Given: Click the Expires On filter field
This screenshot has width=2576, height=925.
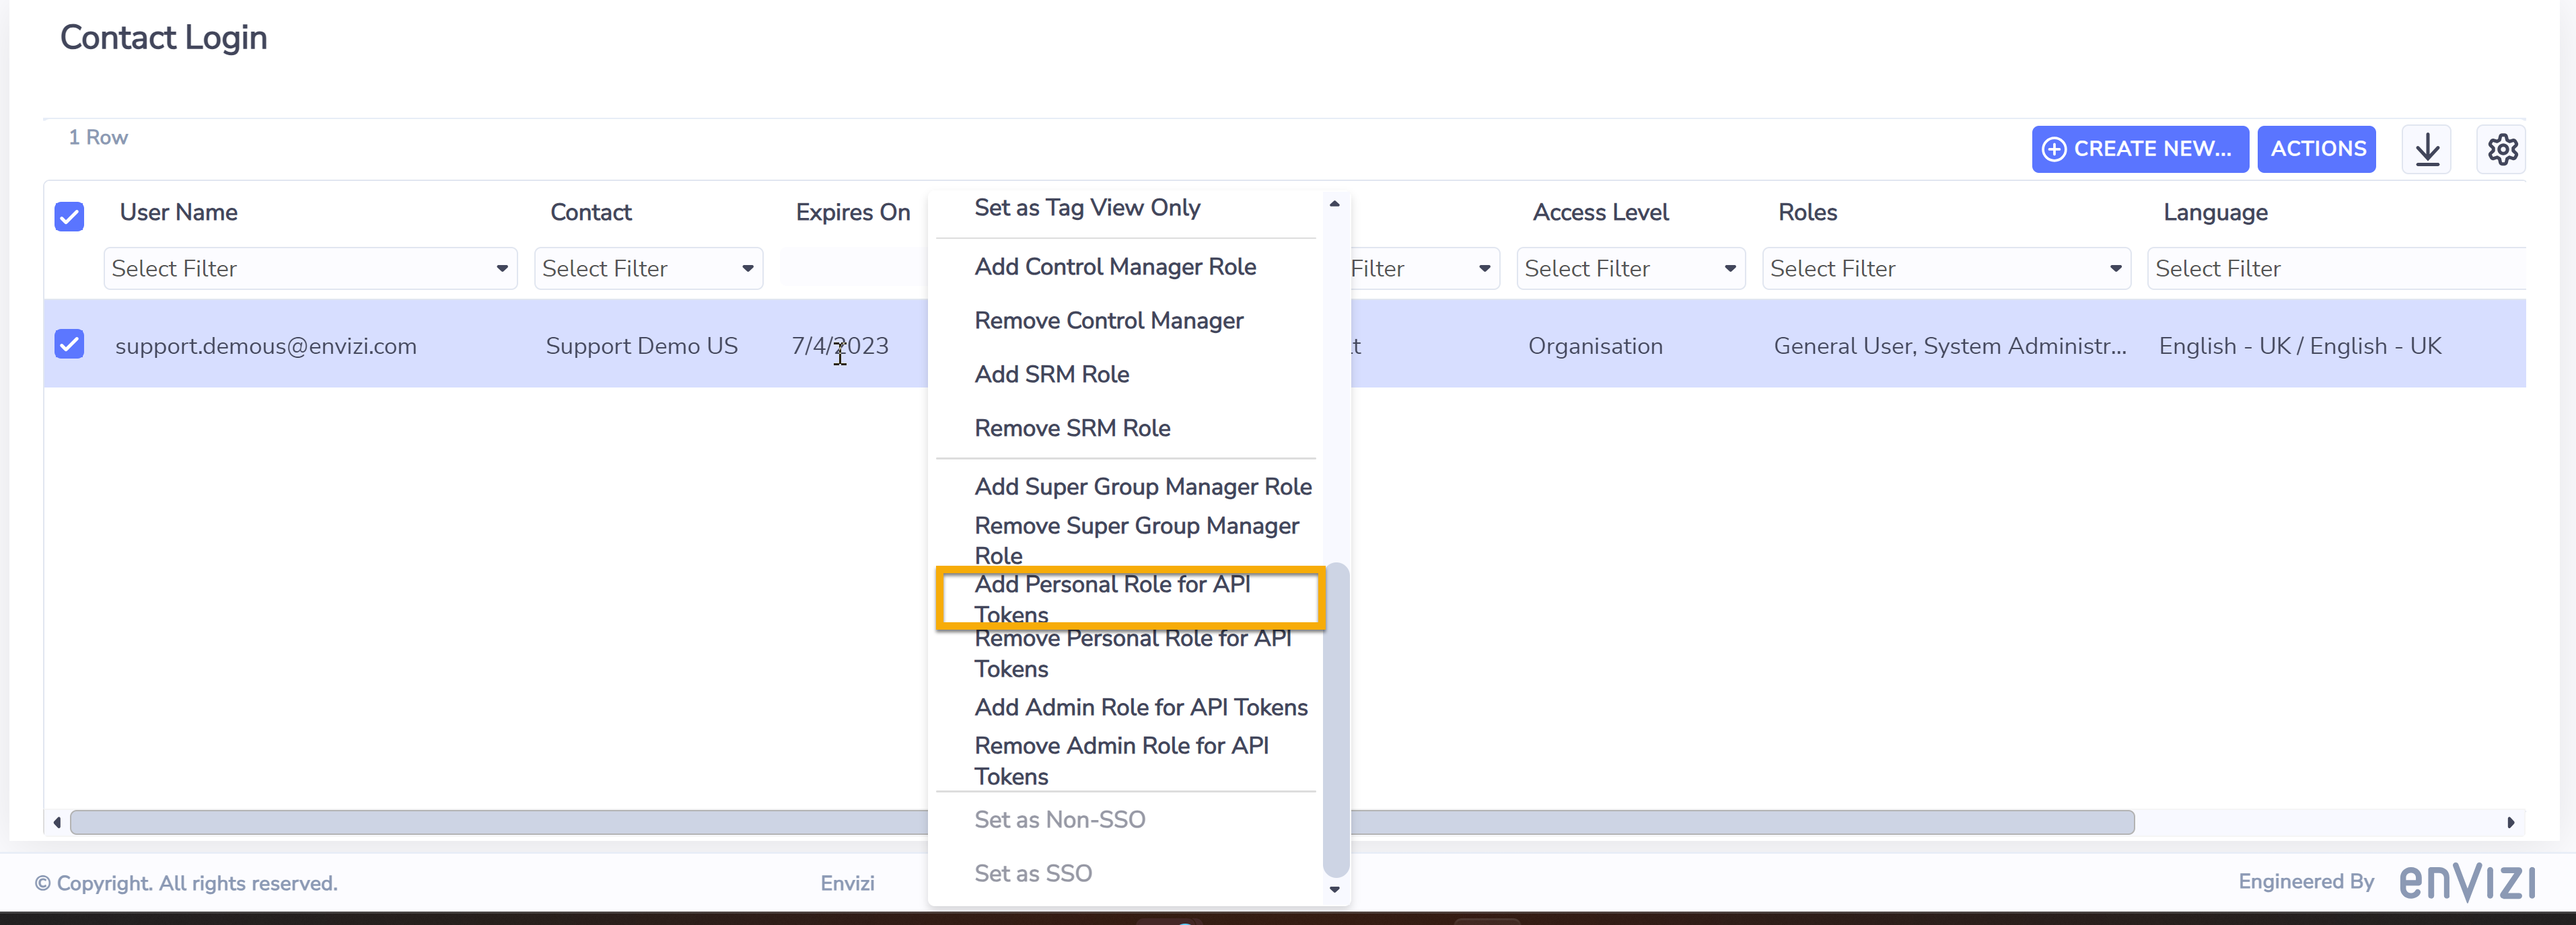Looking at the screenshot, I should click(853, 268).
